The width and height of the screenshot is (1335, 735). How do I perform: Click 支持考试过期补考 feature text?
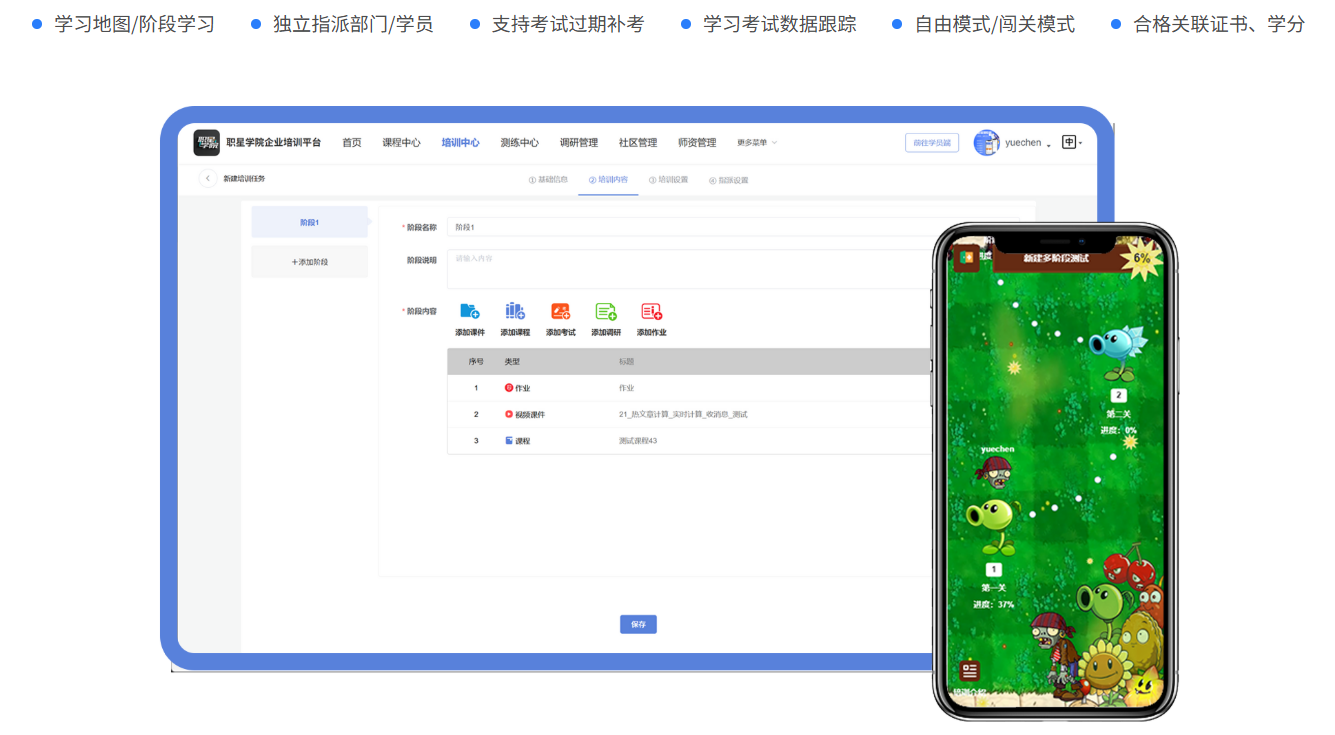(x=568, y=24)
